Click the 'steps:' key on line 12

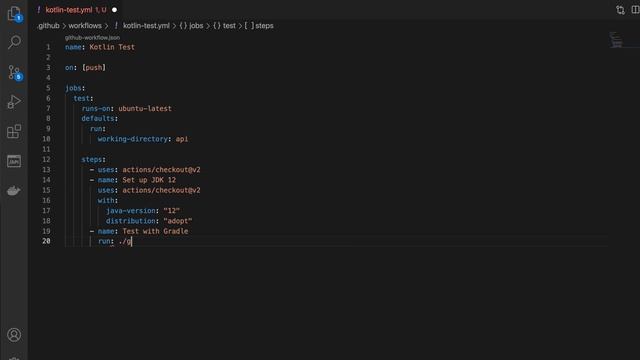pos(93,159)
